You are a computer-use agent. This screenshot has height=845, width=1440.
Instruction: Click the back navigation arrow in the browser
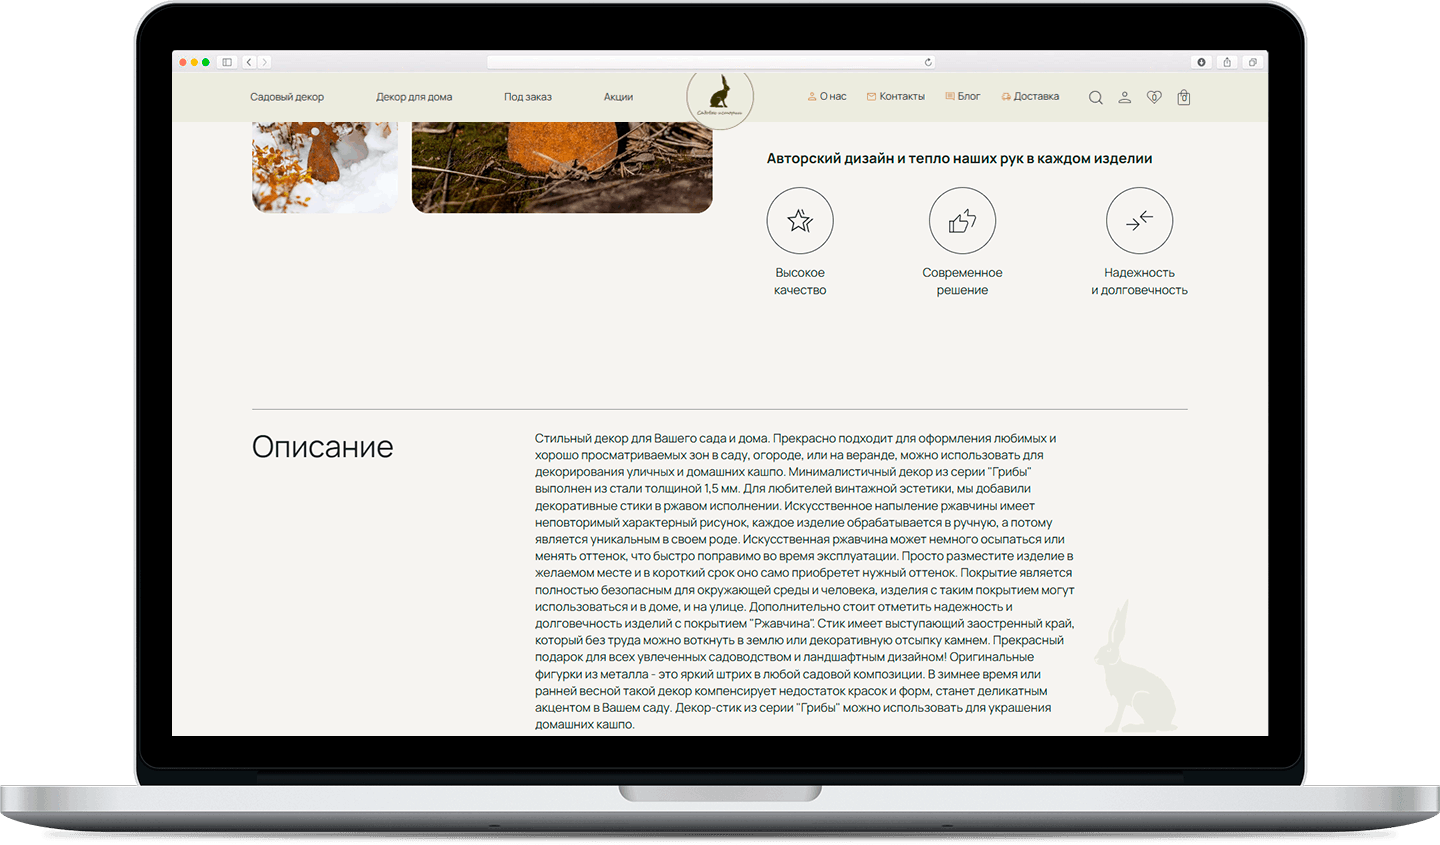(248, 61)
